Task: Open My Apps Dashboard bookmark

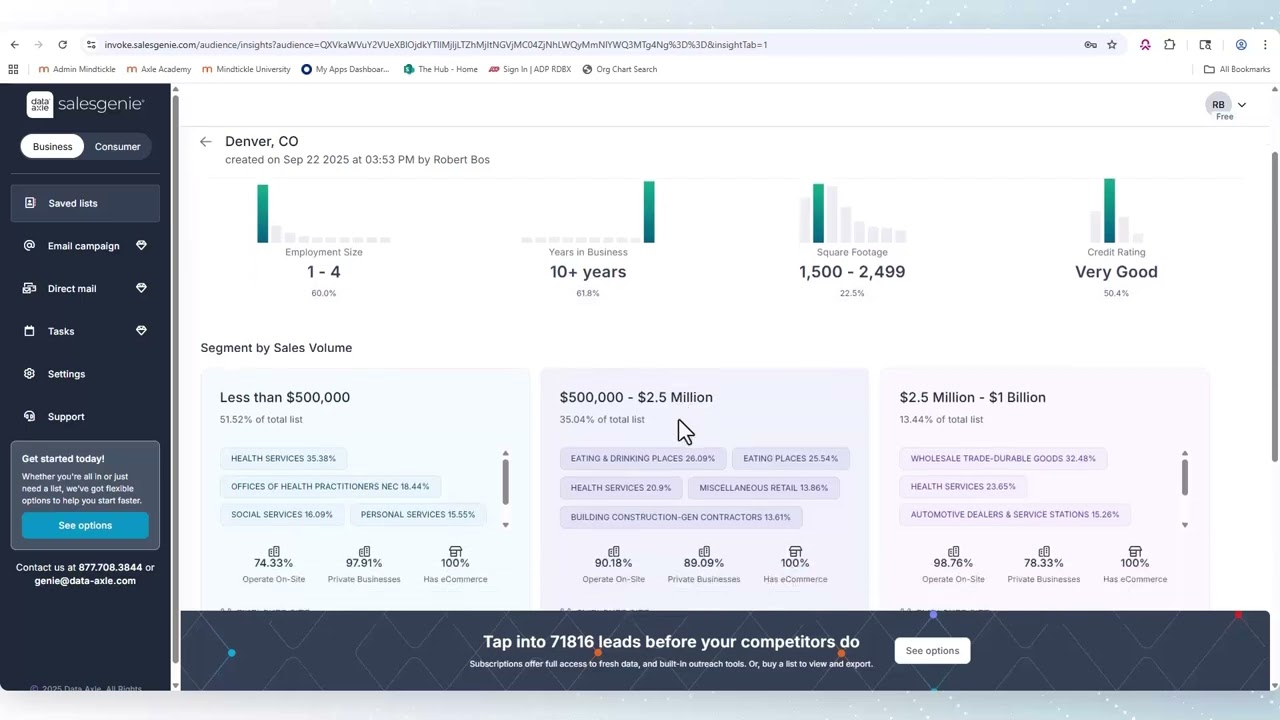Action: point(345,69)
